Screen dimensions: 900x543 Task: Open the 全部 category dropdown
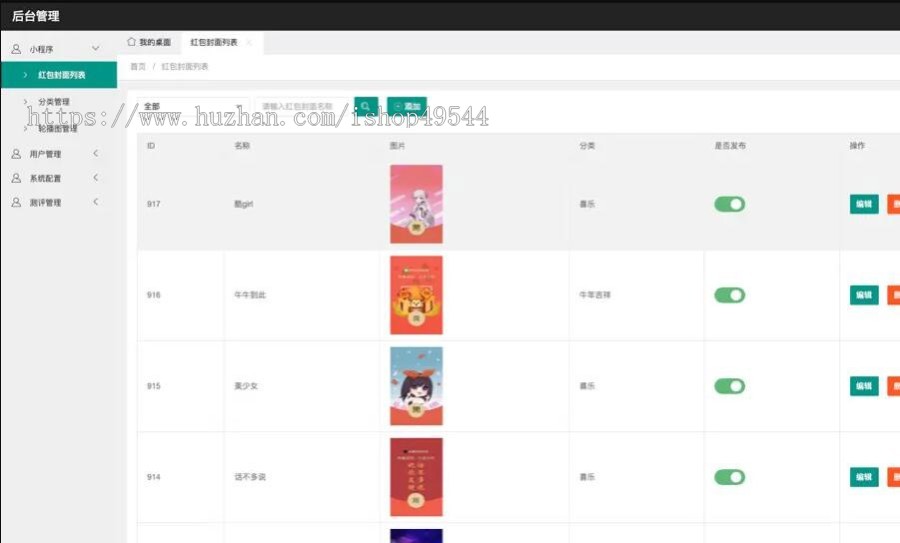[x=192, y=106]
